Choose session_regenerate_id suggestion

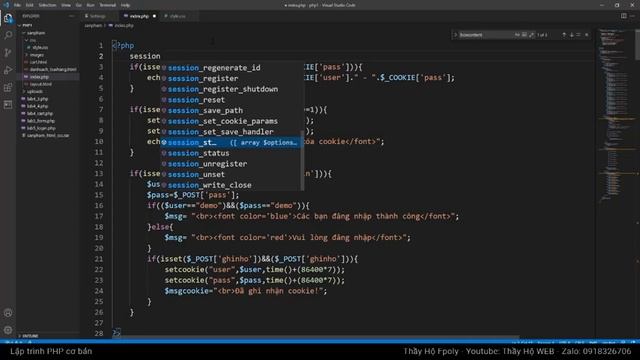coord(231,68)
